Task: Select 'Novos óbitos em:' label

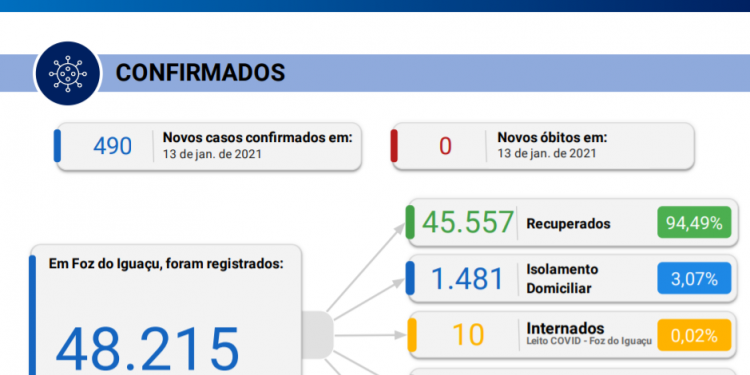Action: click(x=552, y=138)
